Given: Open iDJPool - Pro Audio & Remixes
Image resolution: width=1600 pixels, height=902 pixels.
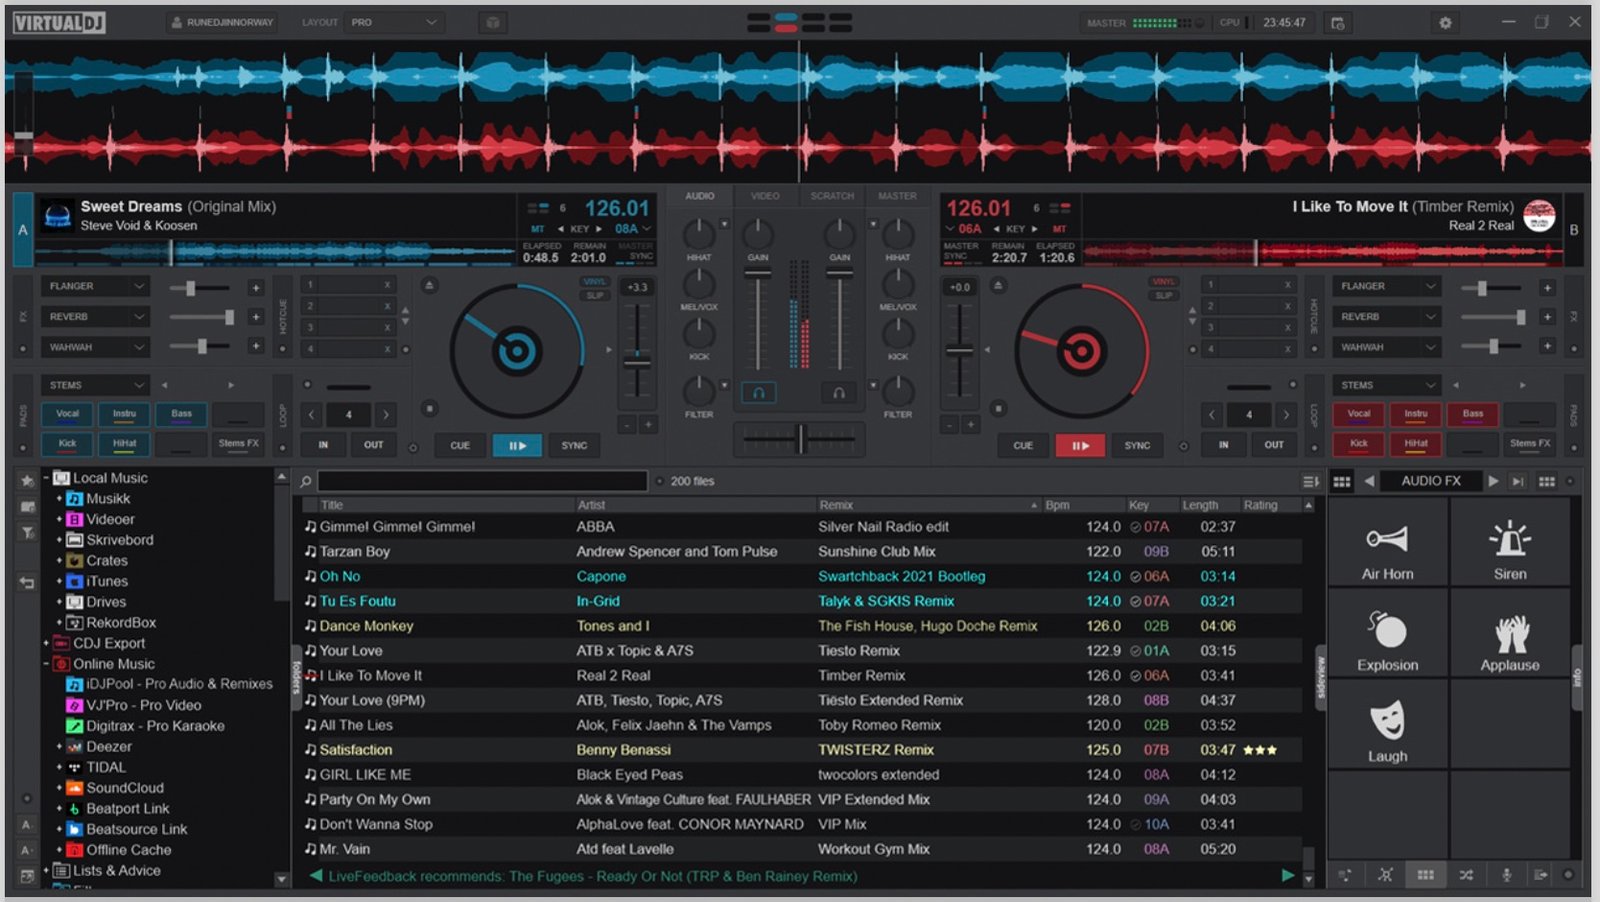Looking at the screenshot, I should click(178, 684).
